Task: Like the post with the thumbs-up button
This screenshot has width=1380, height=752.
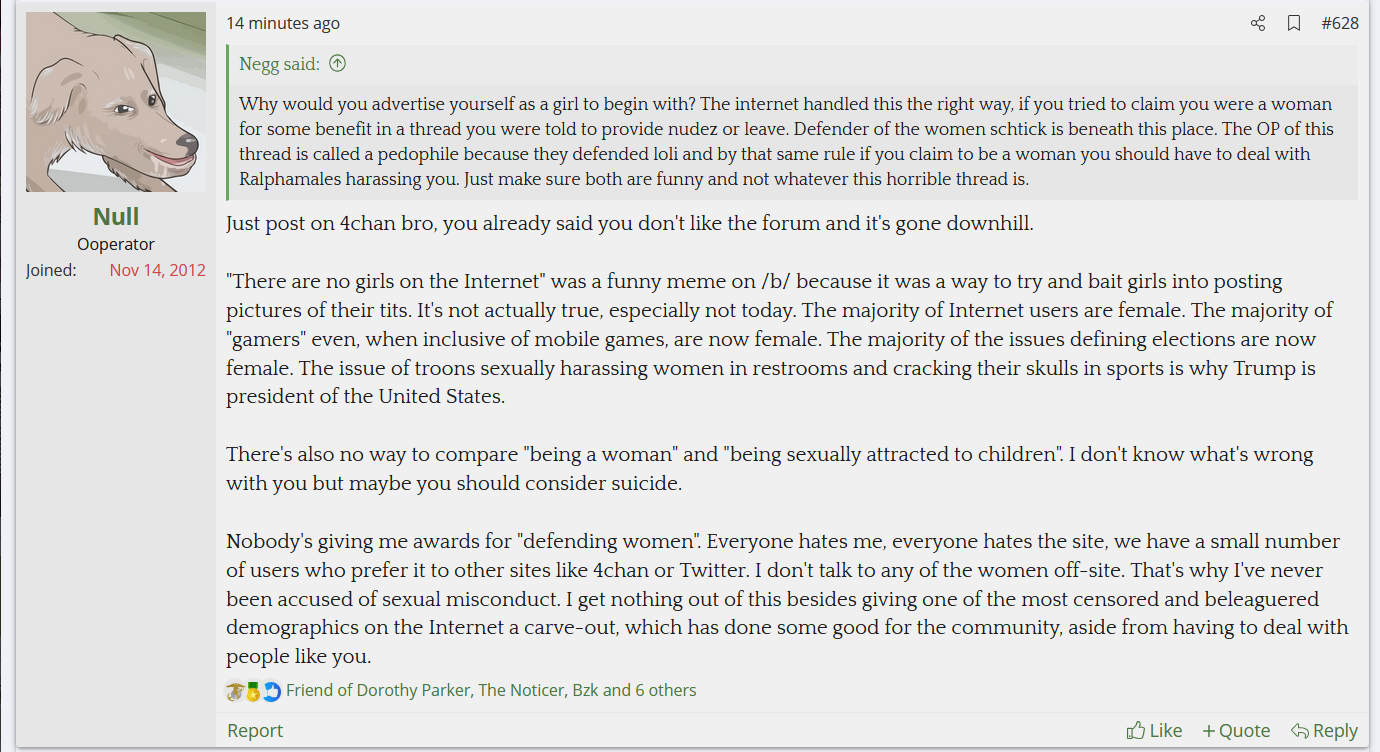Action: 1154,731
